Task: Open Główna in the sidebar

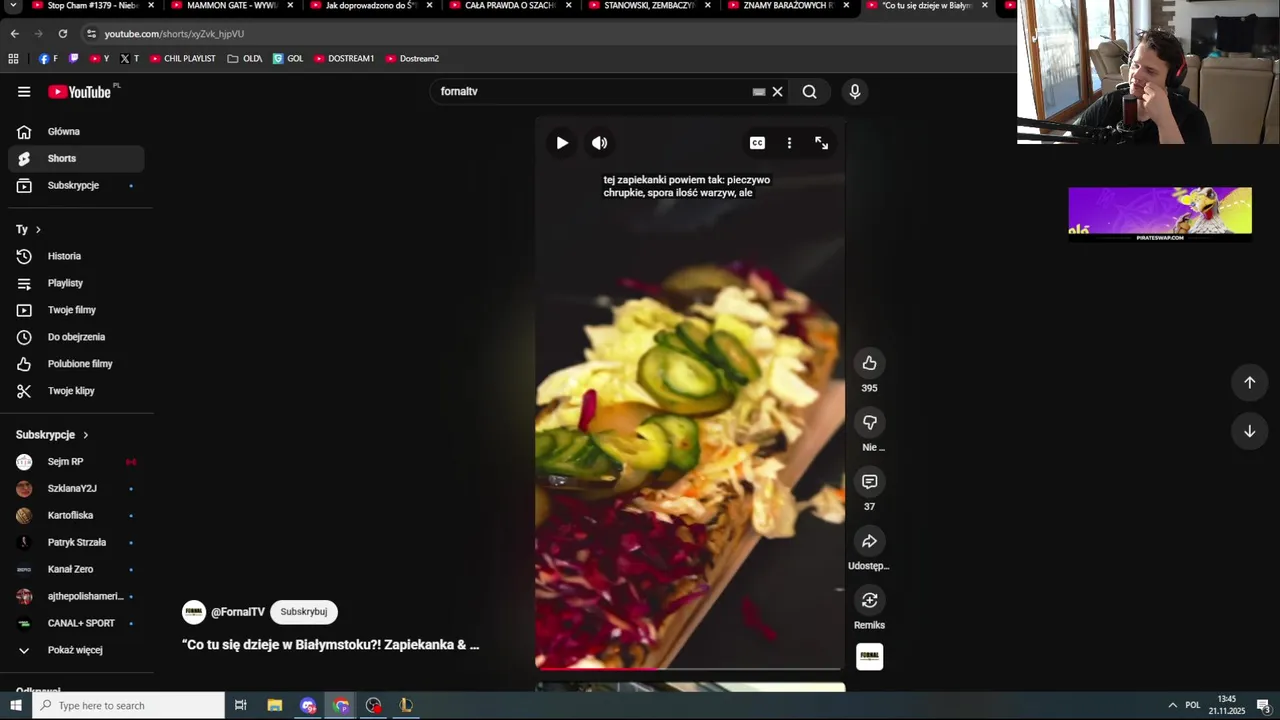Action: pyautogui.click(x=76, y=132)
